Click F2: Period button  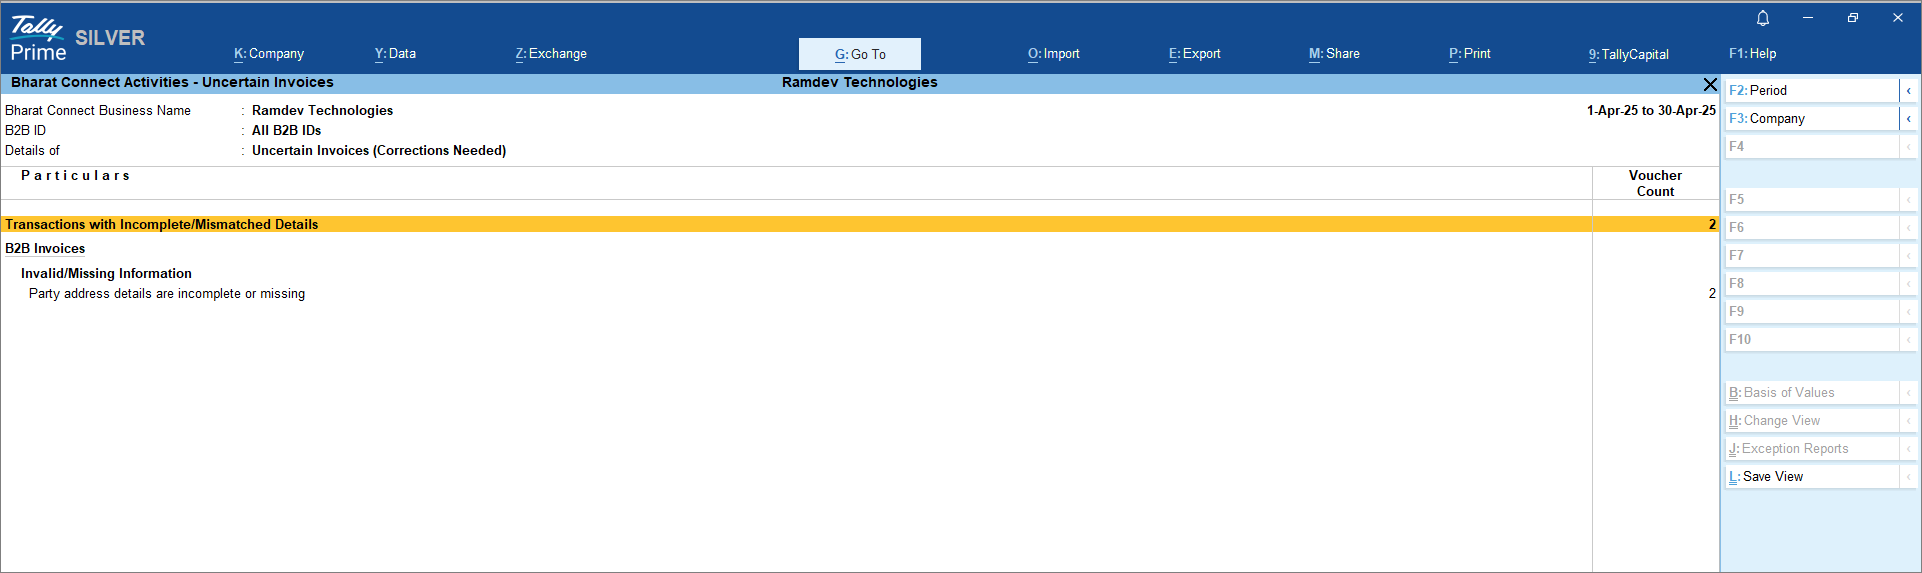click(1810, 91)
